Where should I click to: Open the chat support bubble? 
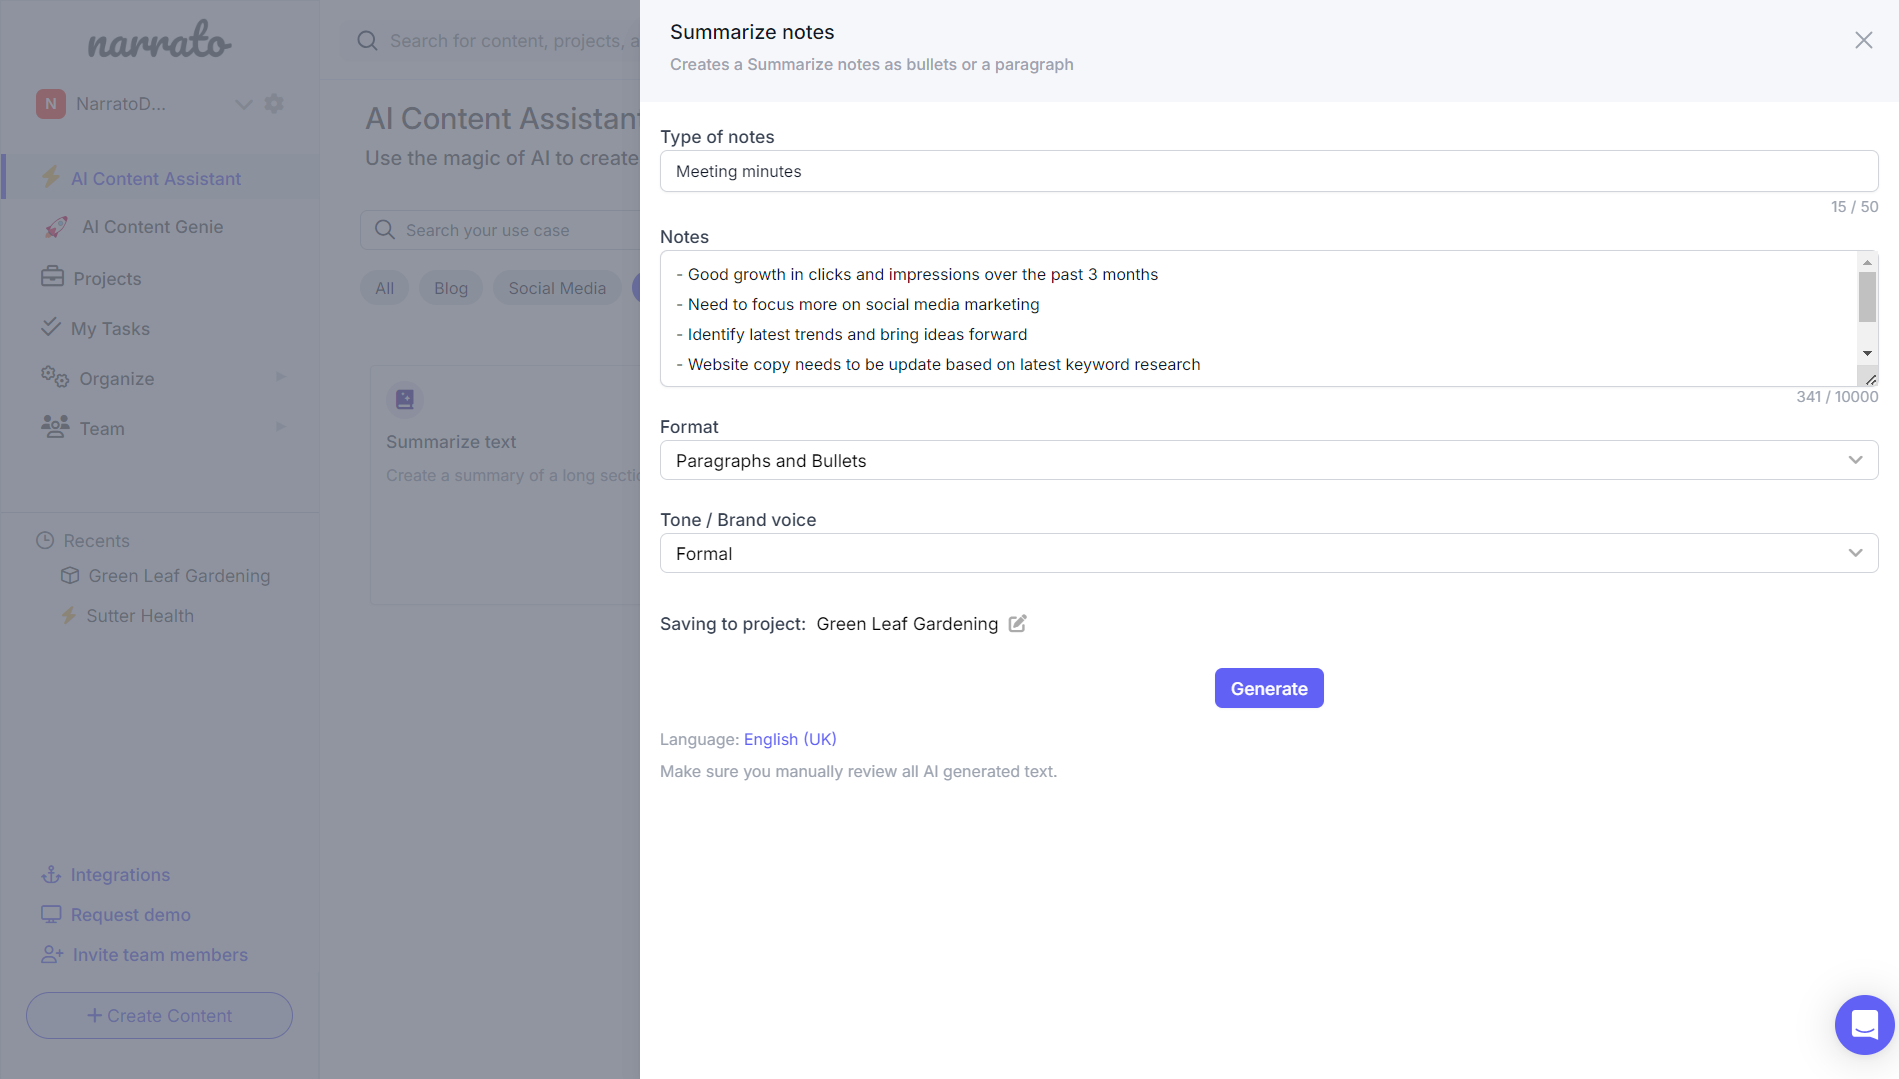click(1864, 1025)
